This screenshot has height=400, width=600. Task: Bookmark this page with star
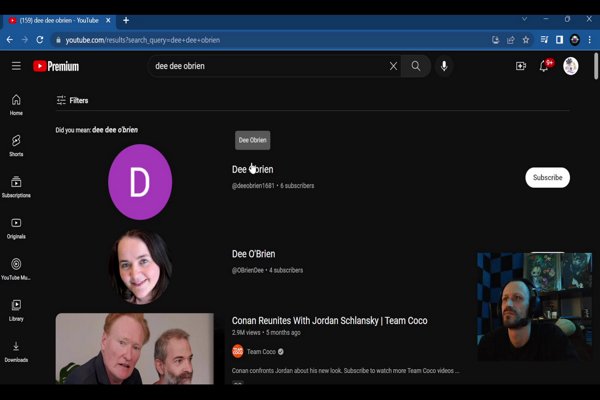(526, 40)
